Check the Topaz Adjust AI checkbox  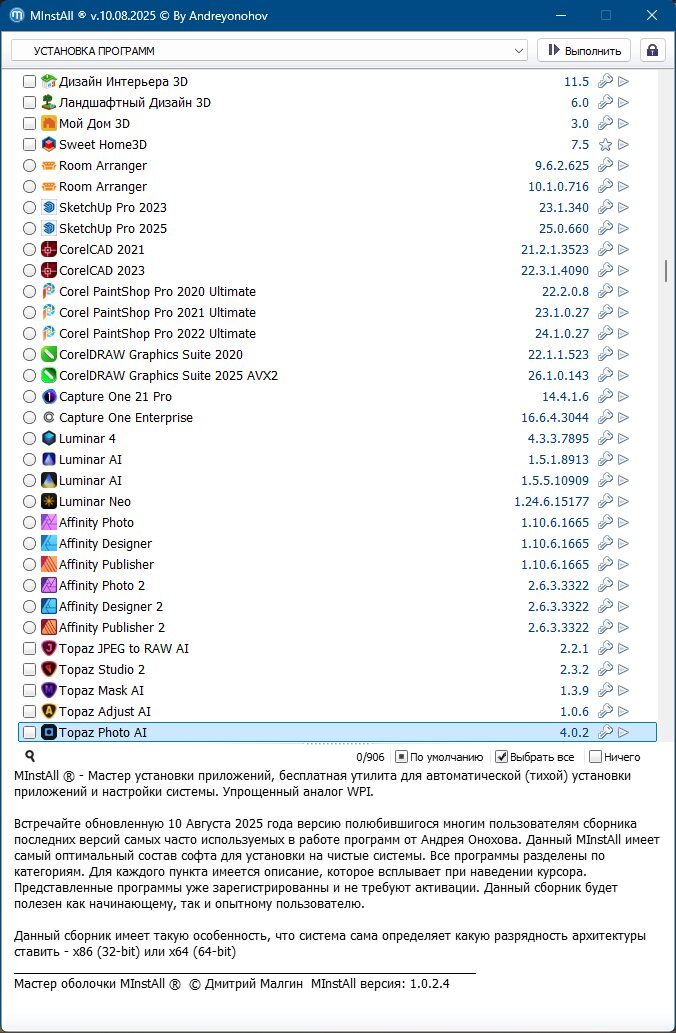(x=29, y=712)
